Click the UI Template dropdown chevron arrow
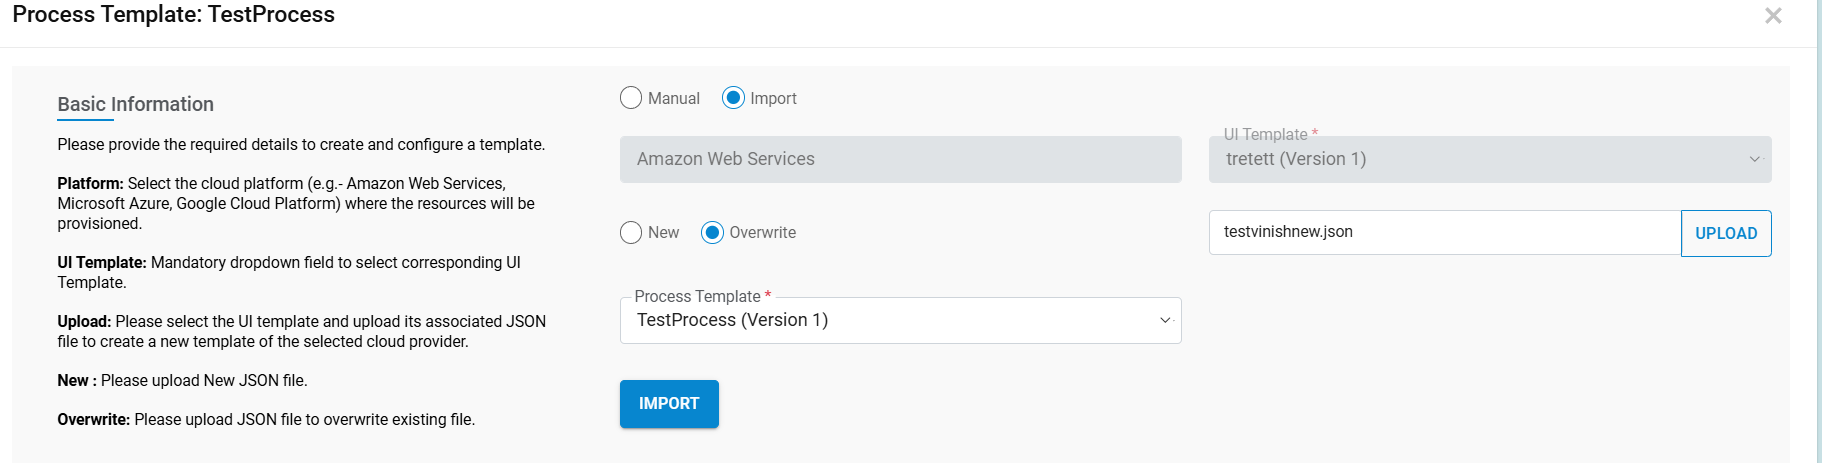Screen dimensions: 1822x463 tap(1754, 160)
